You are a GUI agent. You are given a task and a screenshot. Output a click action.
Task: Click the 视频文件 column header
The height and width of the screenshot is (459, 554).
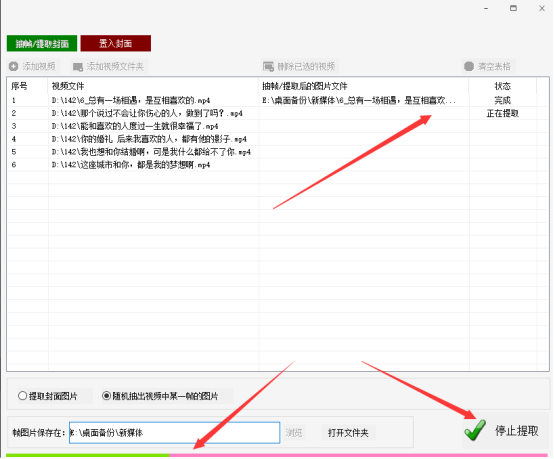(x=68, y=86)
